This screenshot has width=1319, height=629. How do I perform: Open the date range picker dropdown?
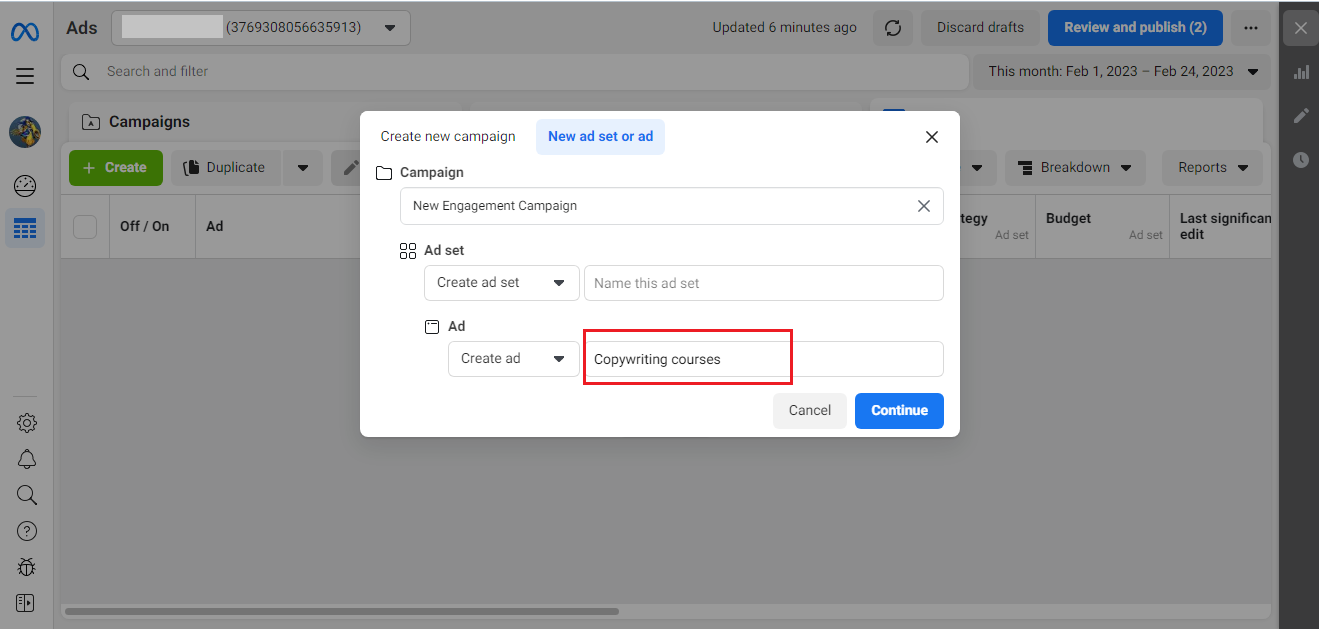point(1122,72)
